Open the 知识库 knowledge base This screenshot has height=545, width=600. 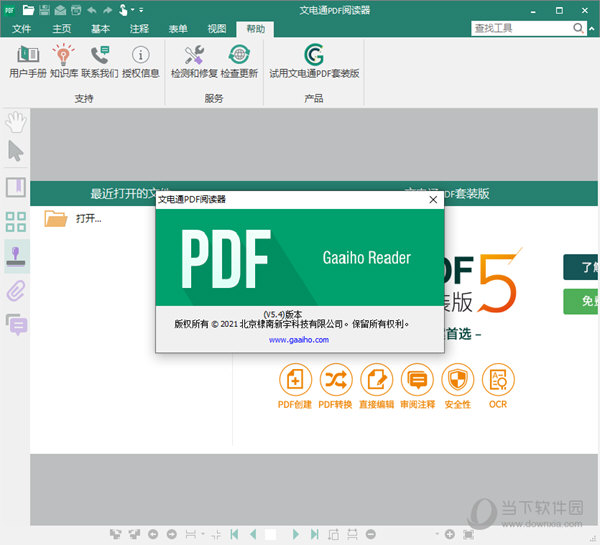click(64, 61)
